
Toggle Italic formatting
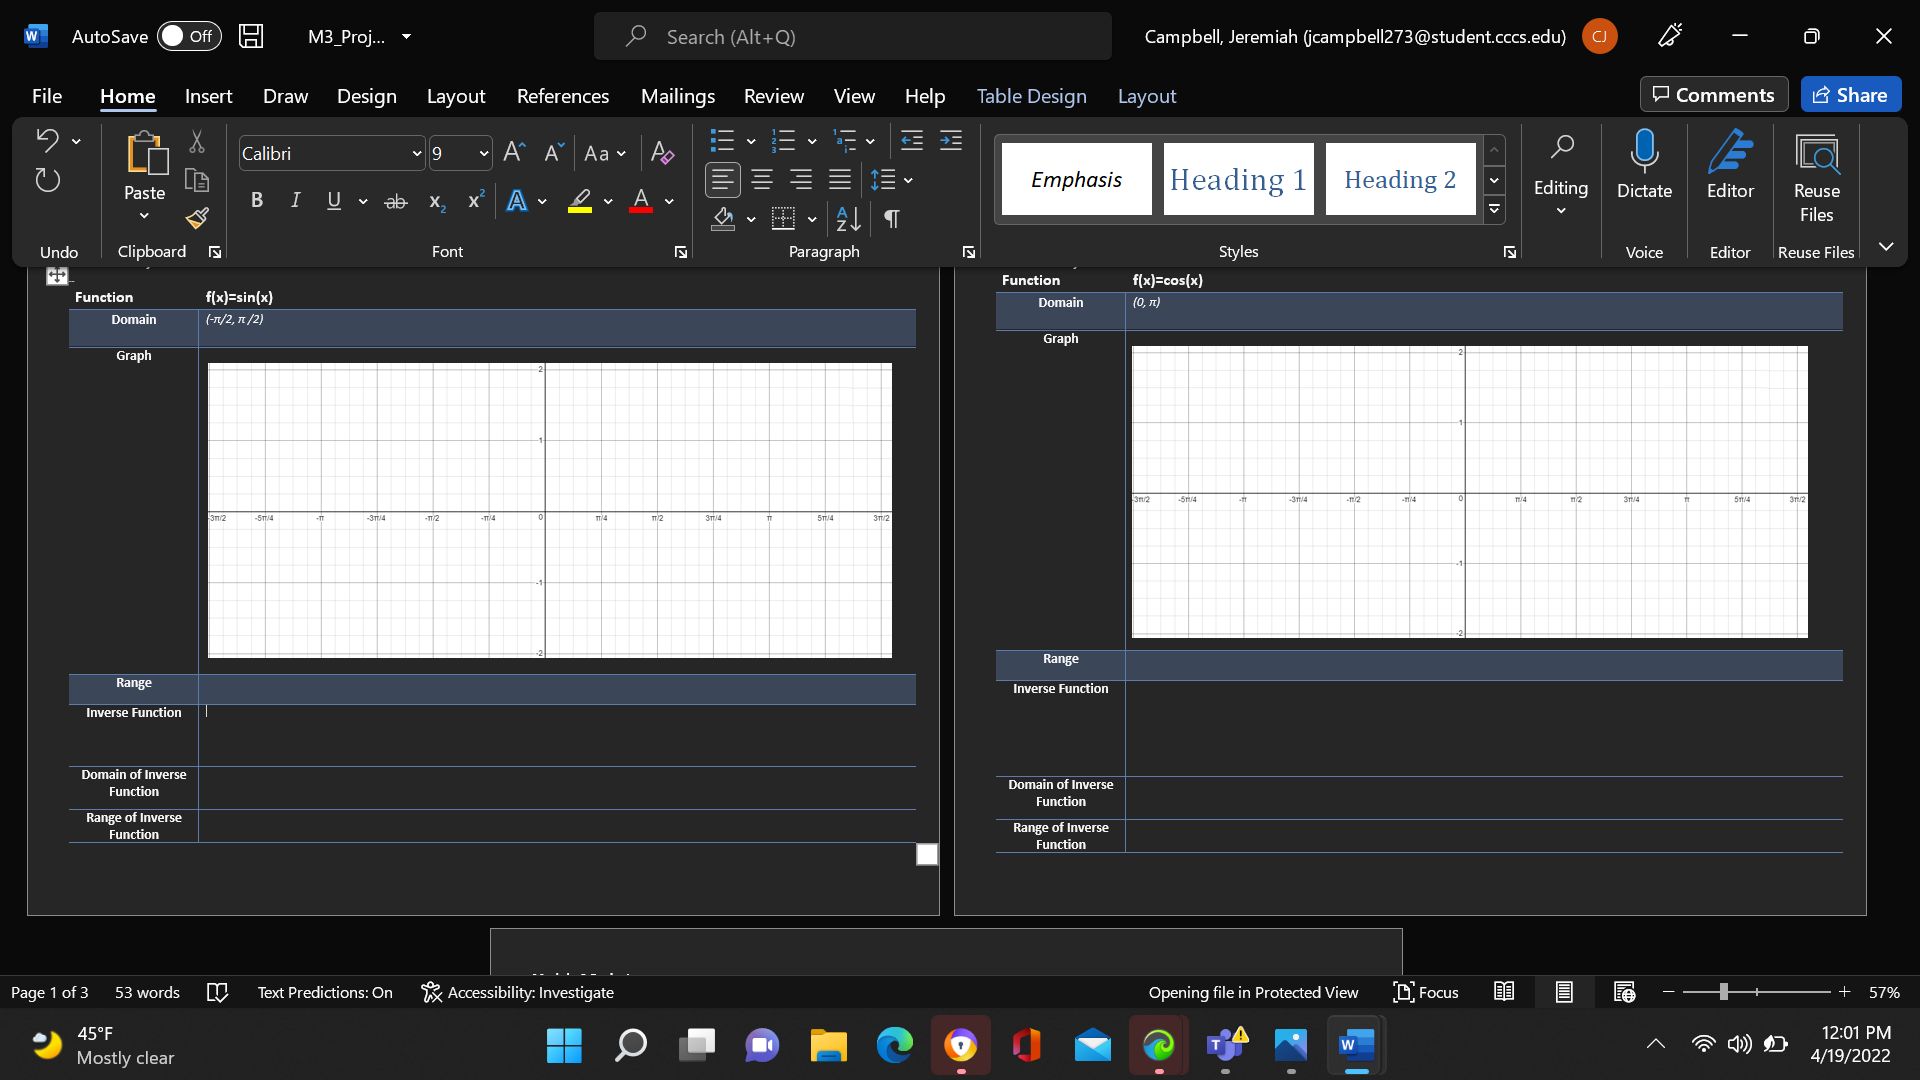click(x=295, y=201)
